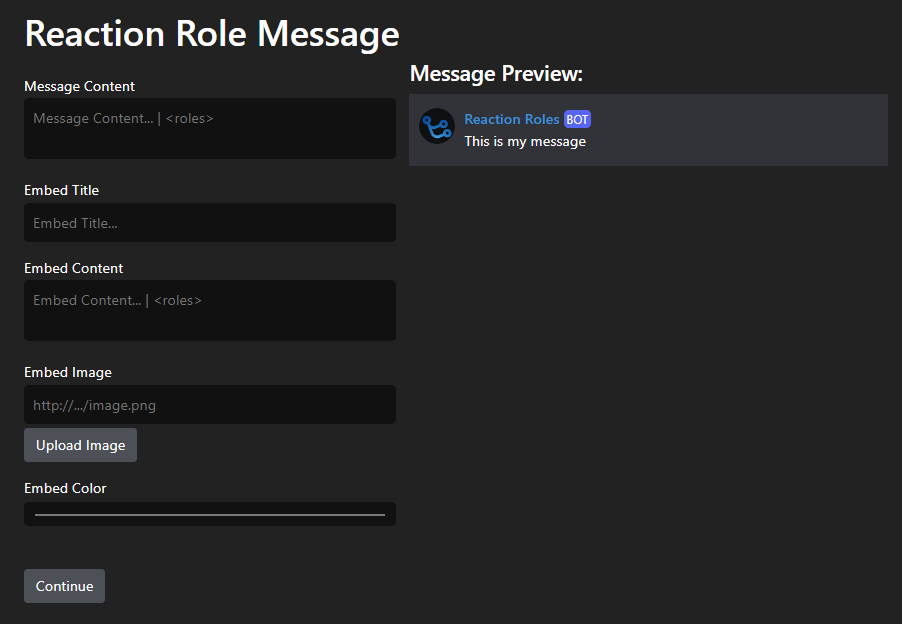Viewport: 902px width, 624px height.
Task: Focus the Embed Content text area
Action: pyautogui.click(x=210, y=310)
